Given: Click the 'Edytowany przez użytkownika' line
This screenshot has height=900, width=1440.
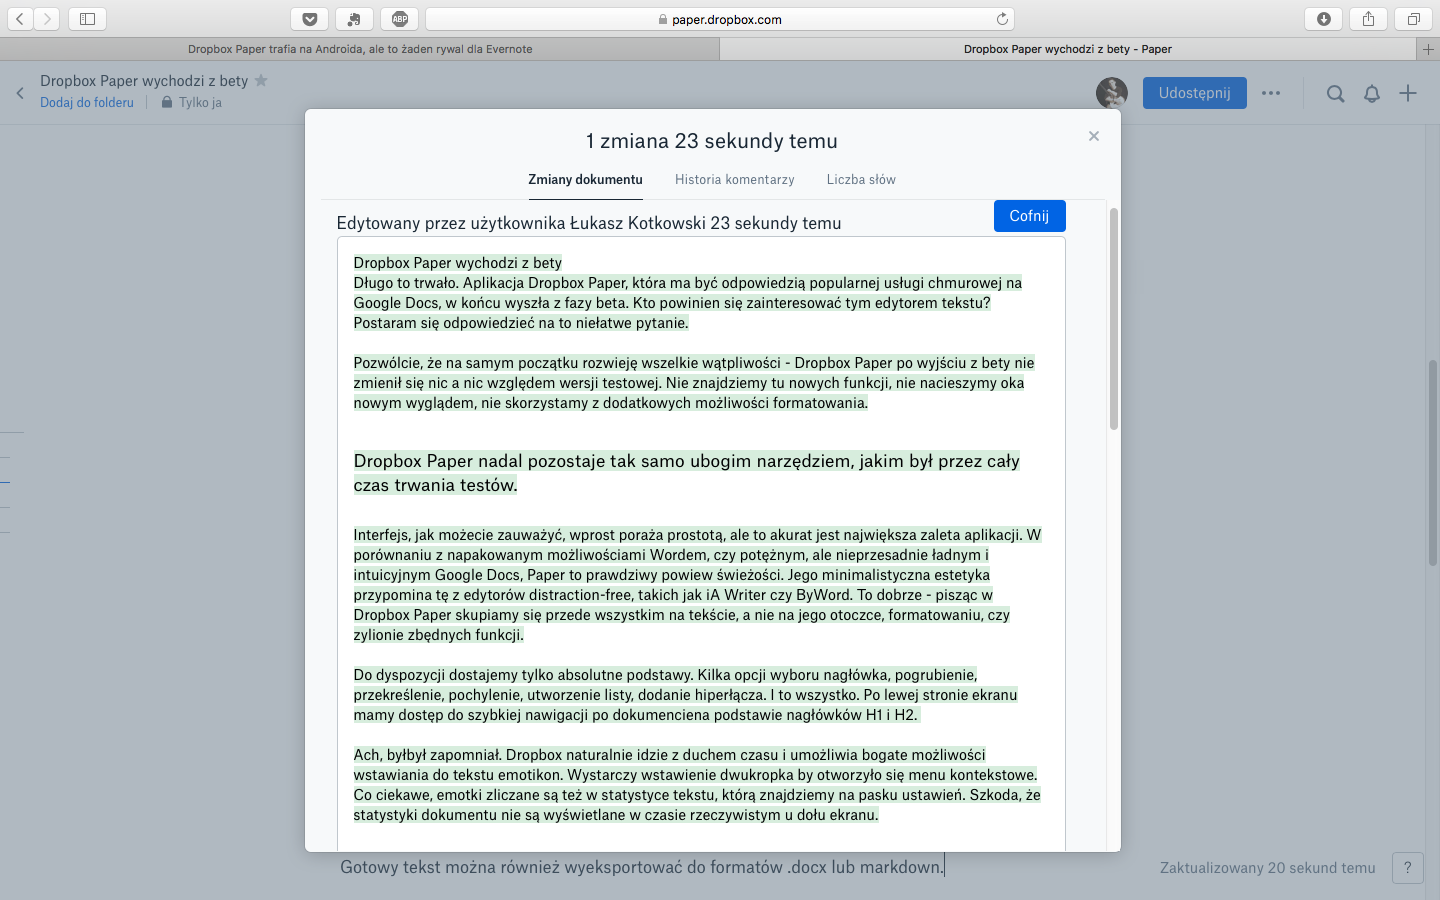Looking at the screenshot, I should tap(589, 223).
